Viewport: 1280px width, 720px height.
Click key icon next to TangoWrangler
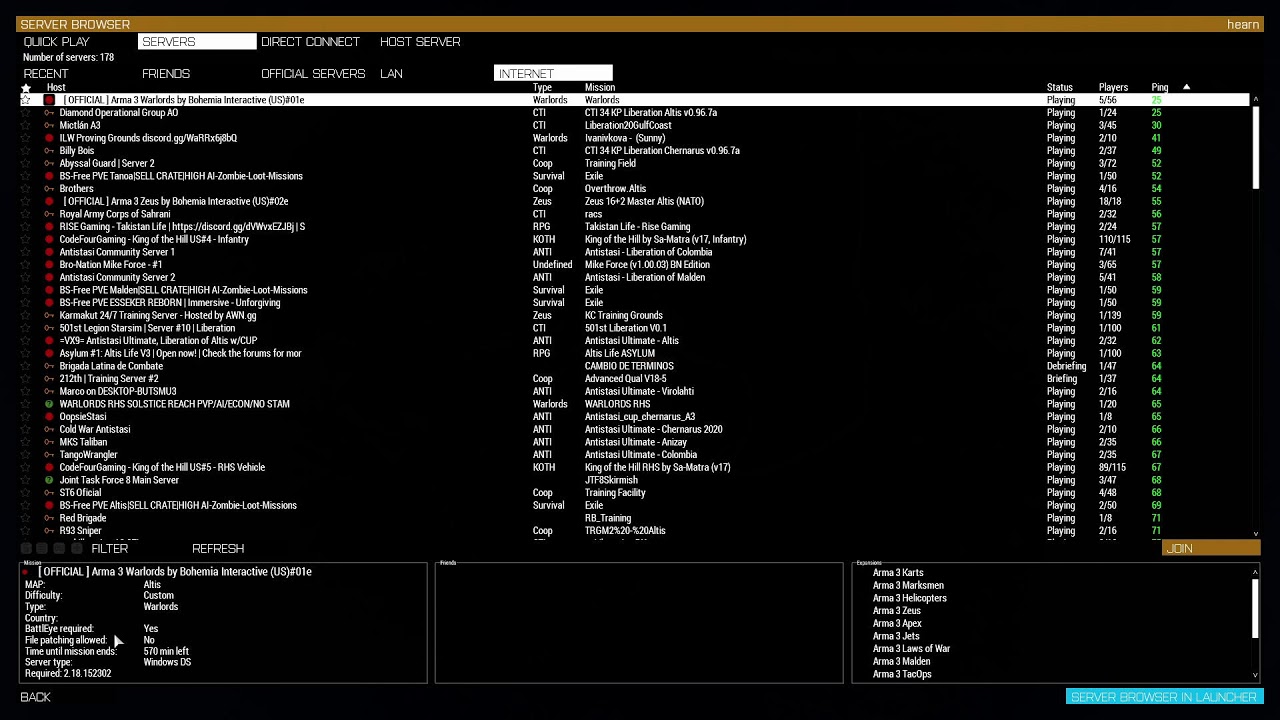[49, 455]
